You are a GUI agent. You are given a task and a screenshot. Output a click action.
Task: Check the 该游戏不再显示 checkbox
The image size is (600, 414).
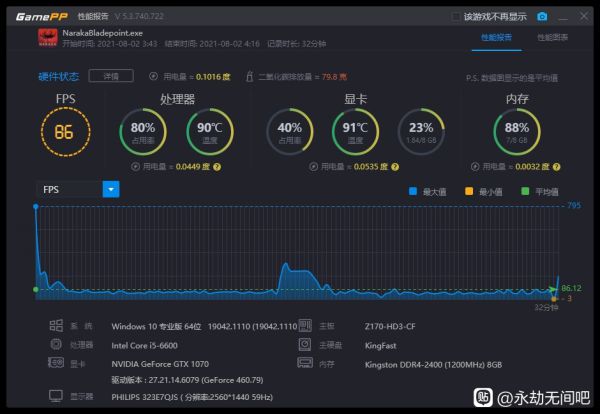click(x=455, y=17)
